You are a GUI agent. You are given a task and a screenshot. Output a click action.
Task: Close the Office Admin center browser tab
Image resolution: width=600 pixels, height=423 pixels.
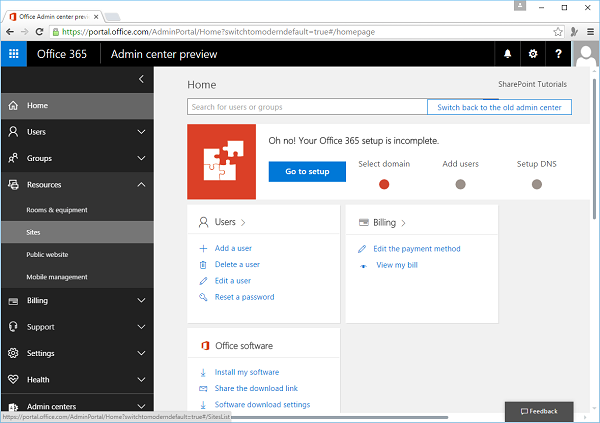tap(96, 17)
